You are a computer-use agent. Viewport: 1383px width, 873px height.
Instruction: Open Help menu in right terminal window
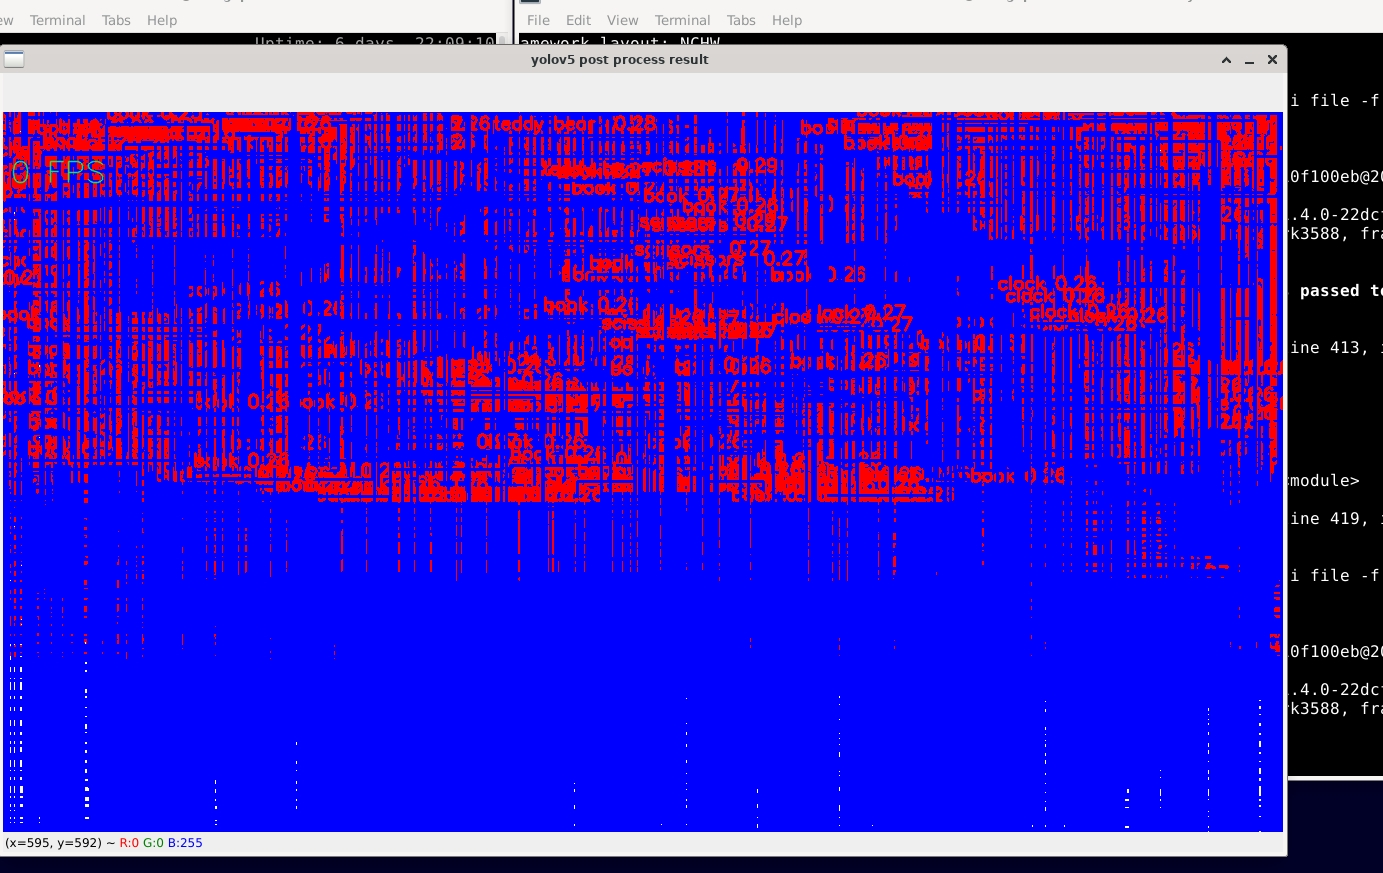click(x=787, y=20)
